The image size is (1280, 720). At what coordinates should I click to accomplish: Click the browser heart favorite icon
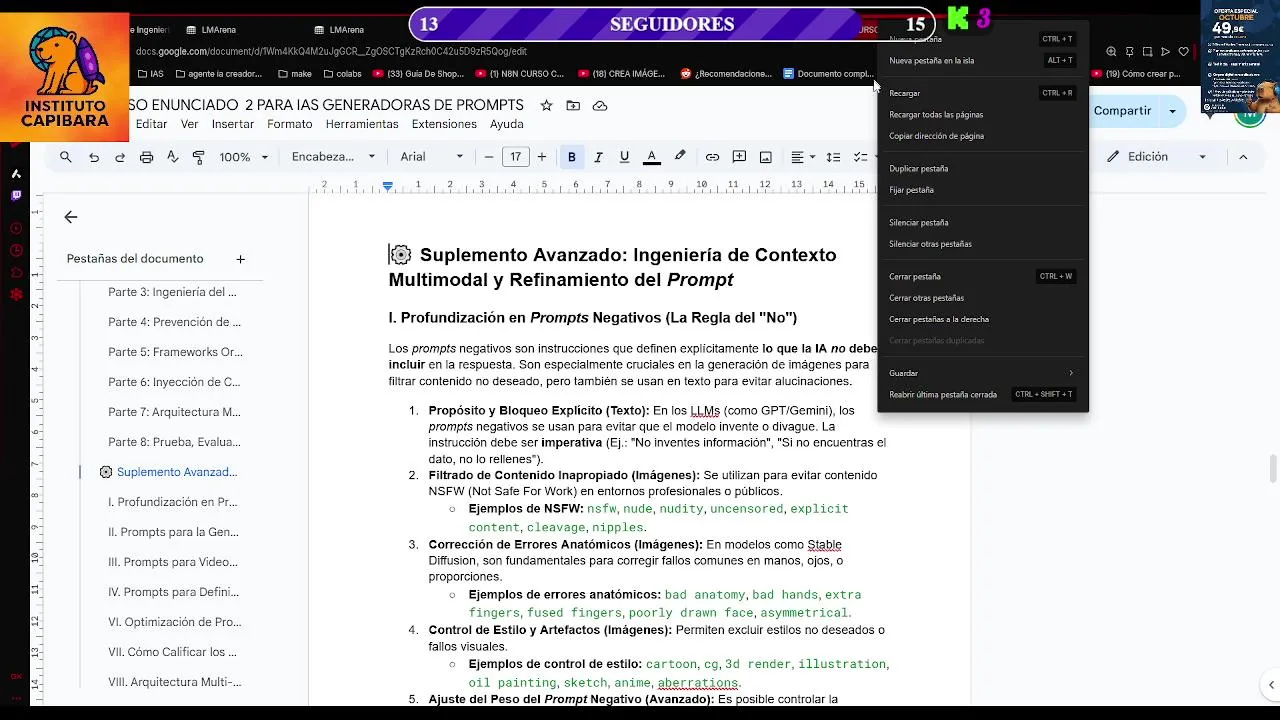tap(1184, 51)
